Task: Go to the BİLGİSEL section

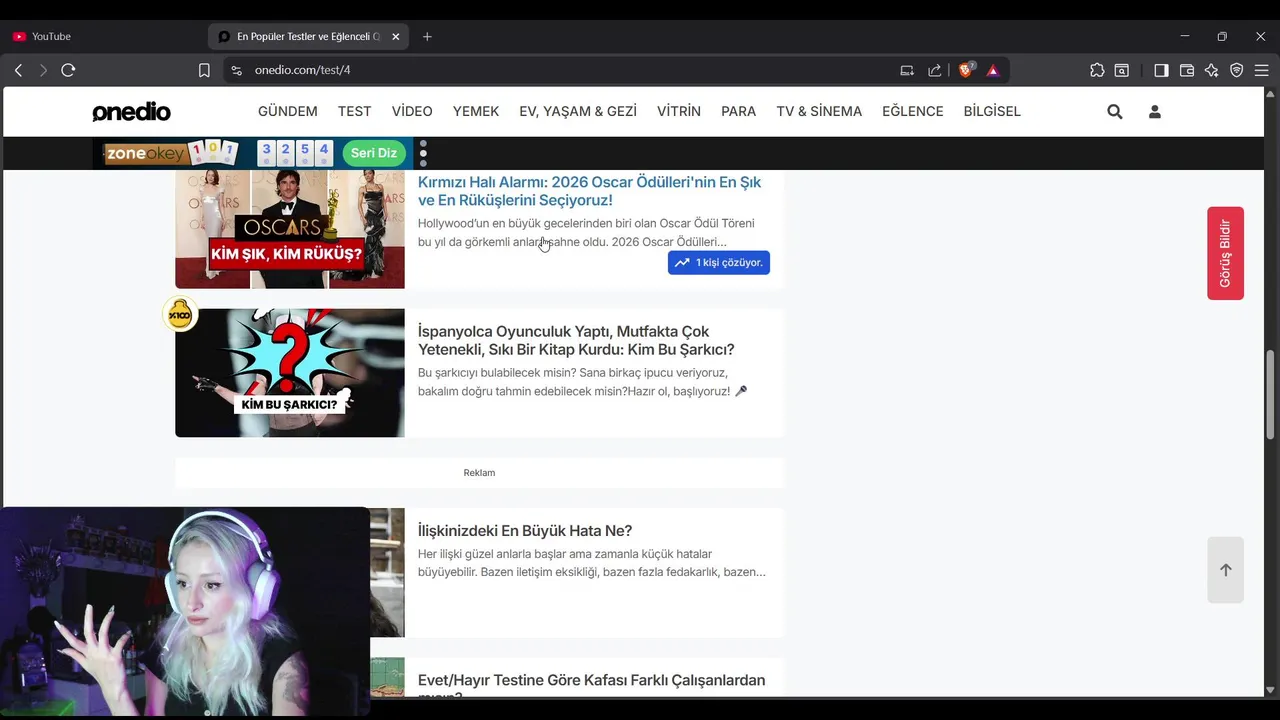Action: tap(992, 111)
